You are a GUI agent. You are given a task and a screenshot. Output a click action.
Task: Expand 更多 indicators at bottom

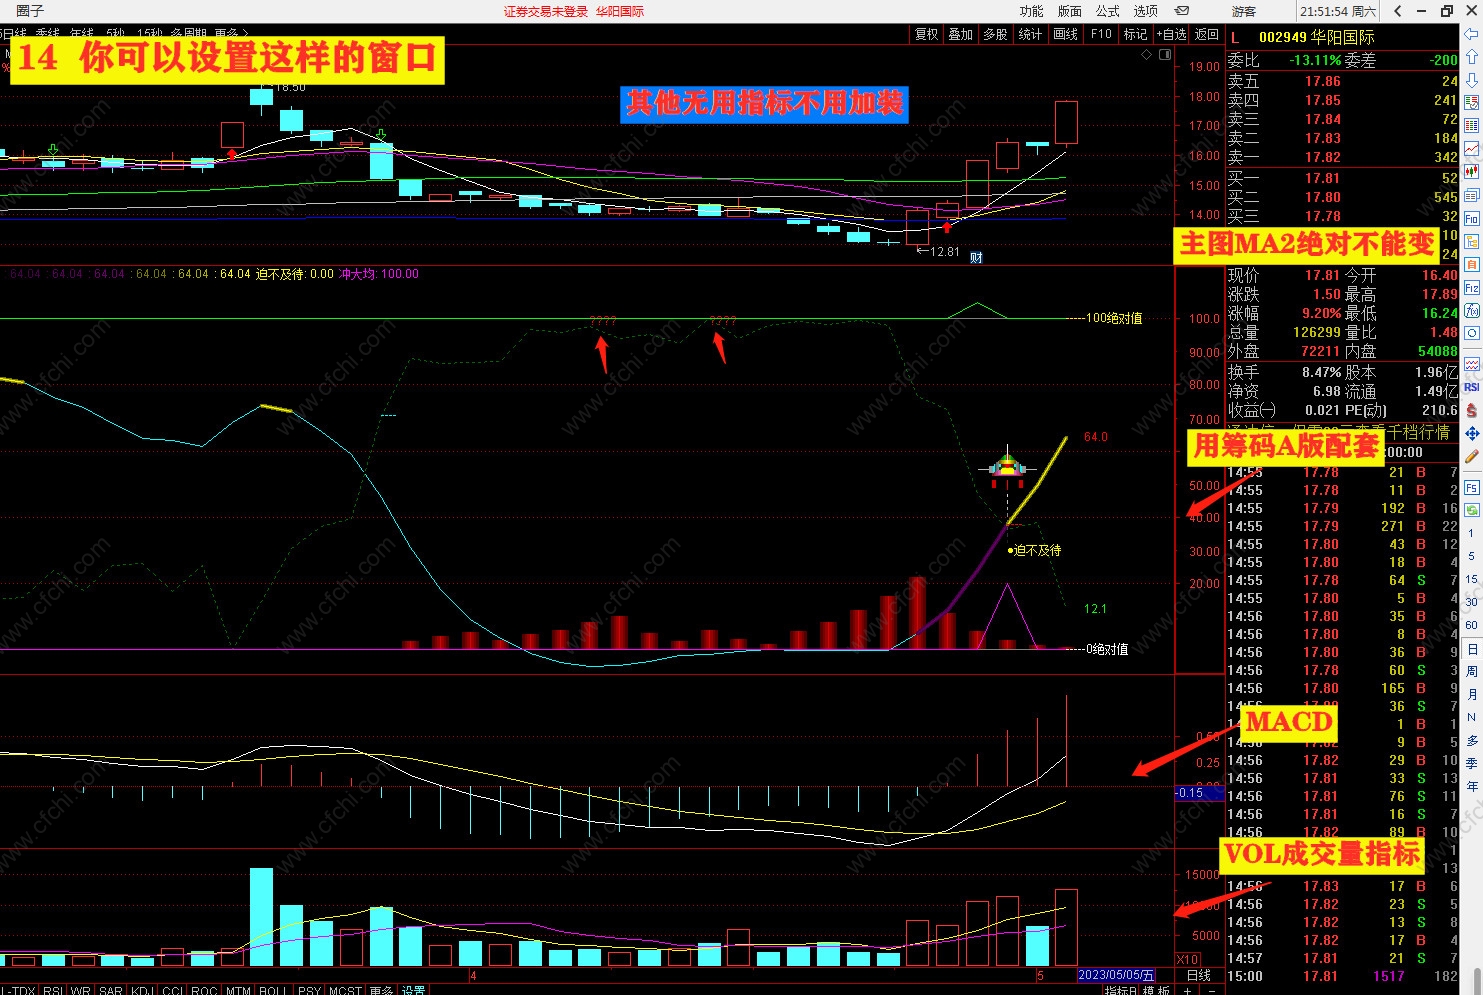(381, 990)
